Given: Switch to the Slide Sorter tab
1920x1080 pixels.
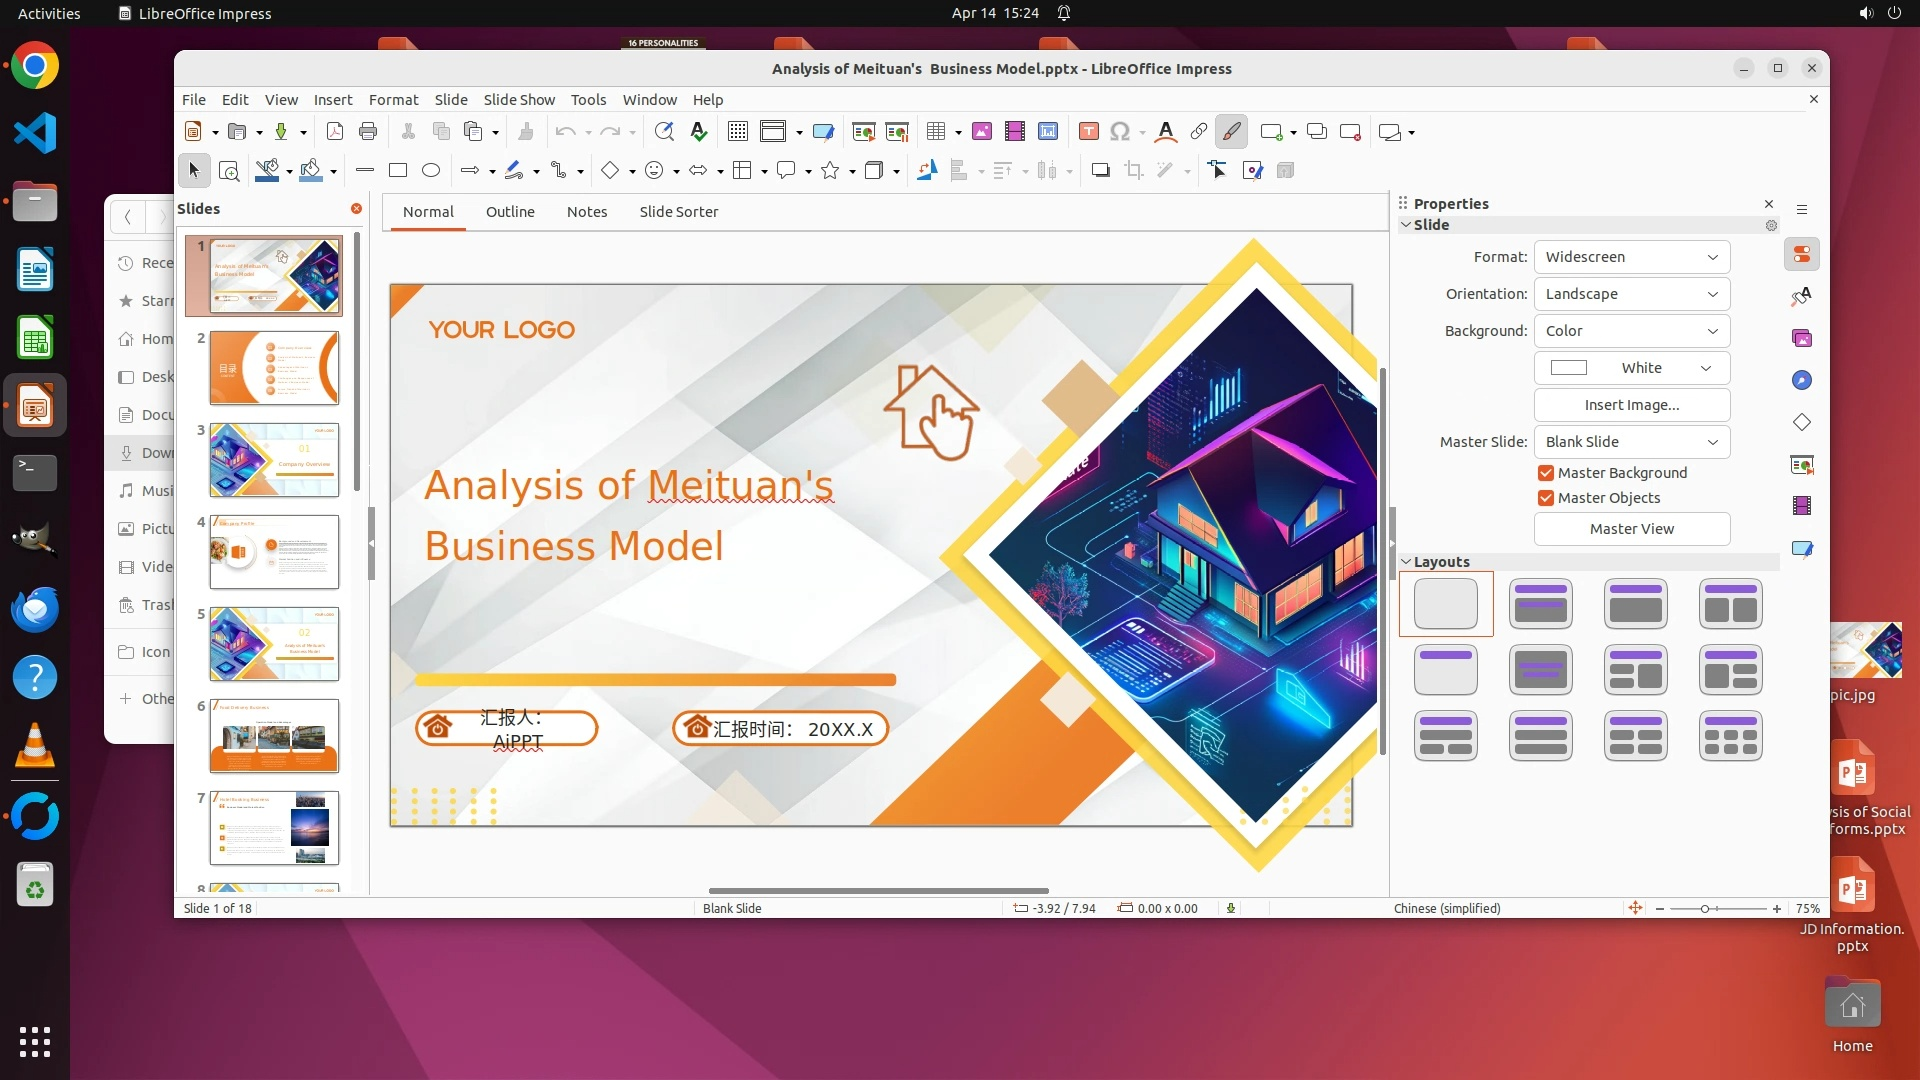Looking at the screenshot, I should pos(678,212).
